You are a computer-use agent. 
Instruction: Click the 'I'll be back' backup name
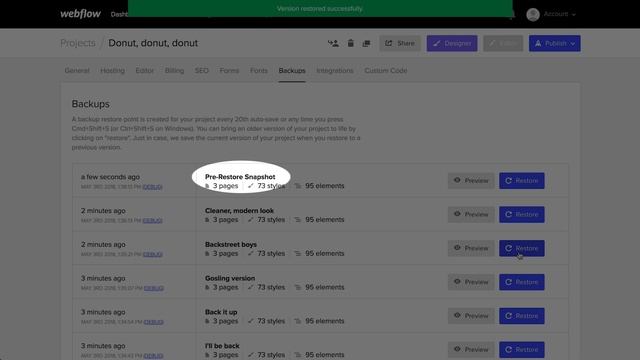pyautogui.click(x=222, y=346)
